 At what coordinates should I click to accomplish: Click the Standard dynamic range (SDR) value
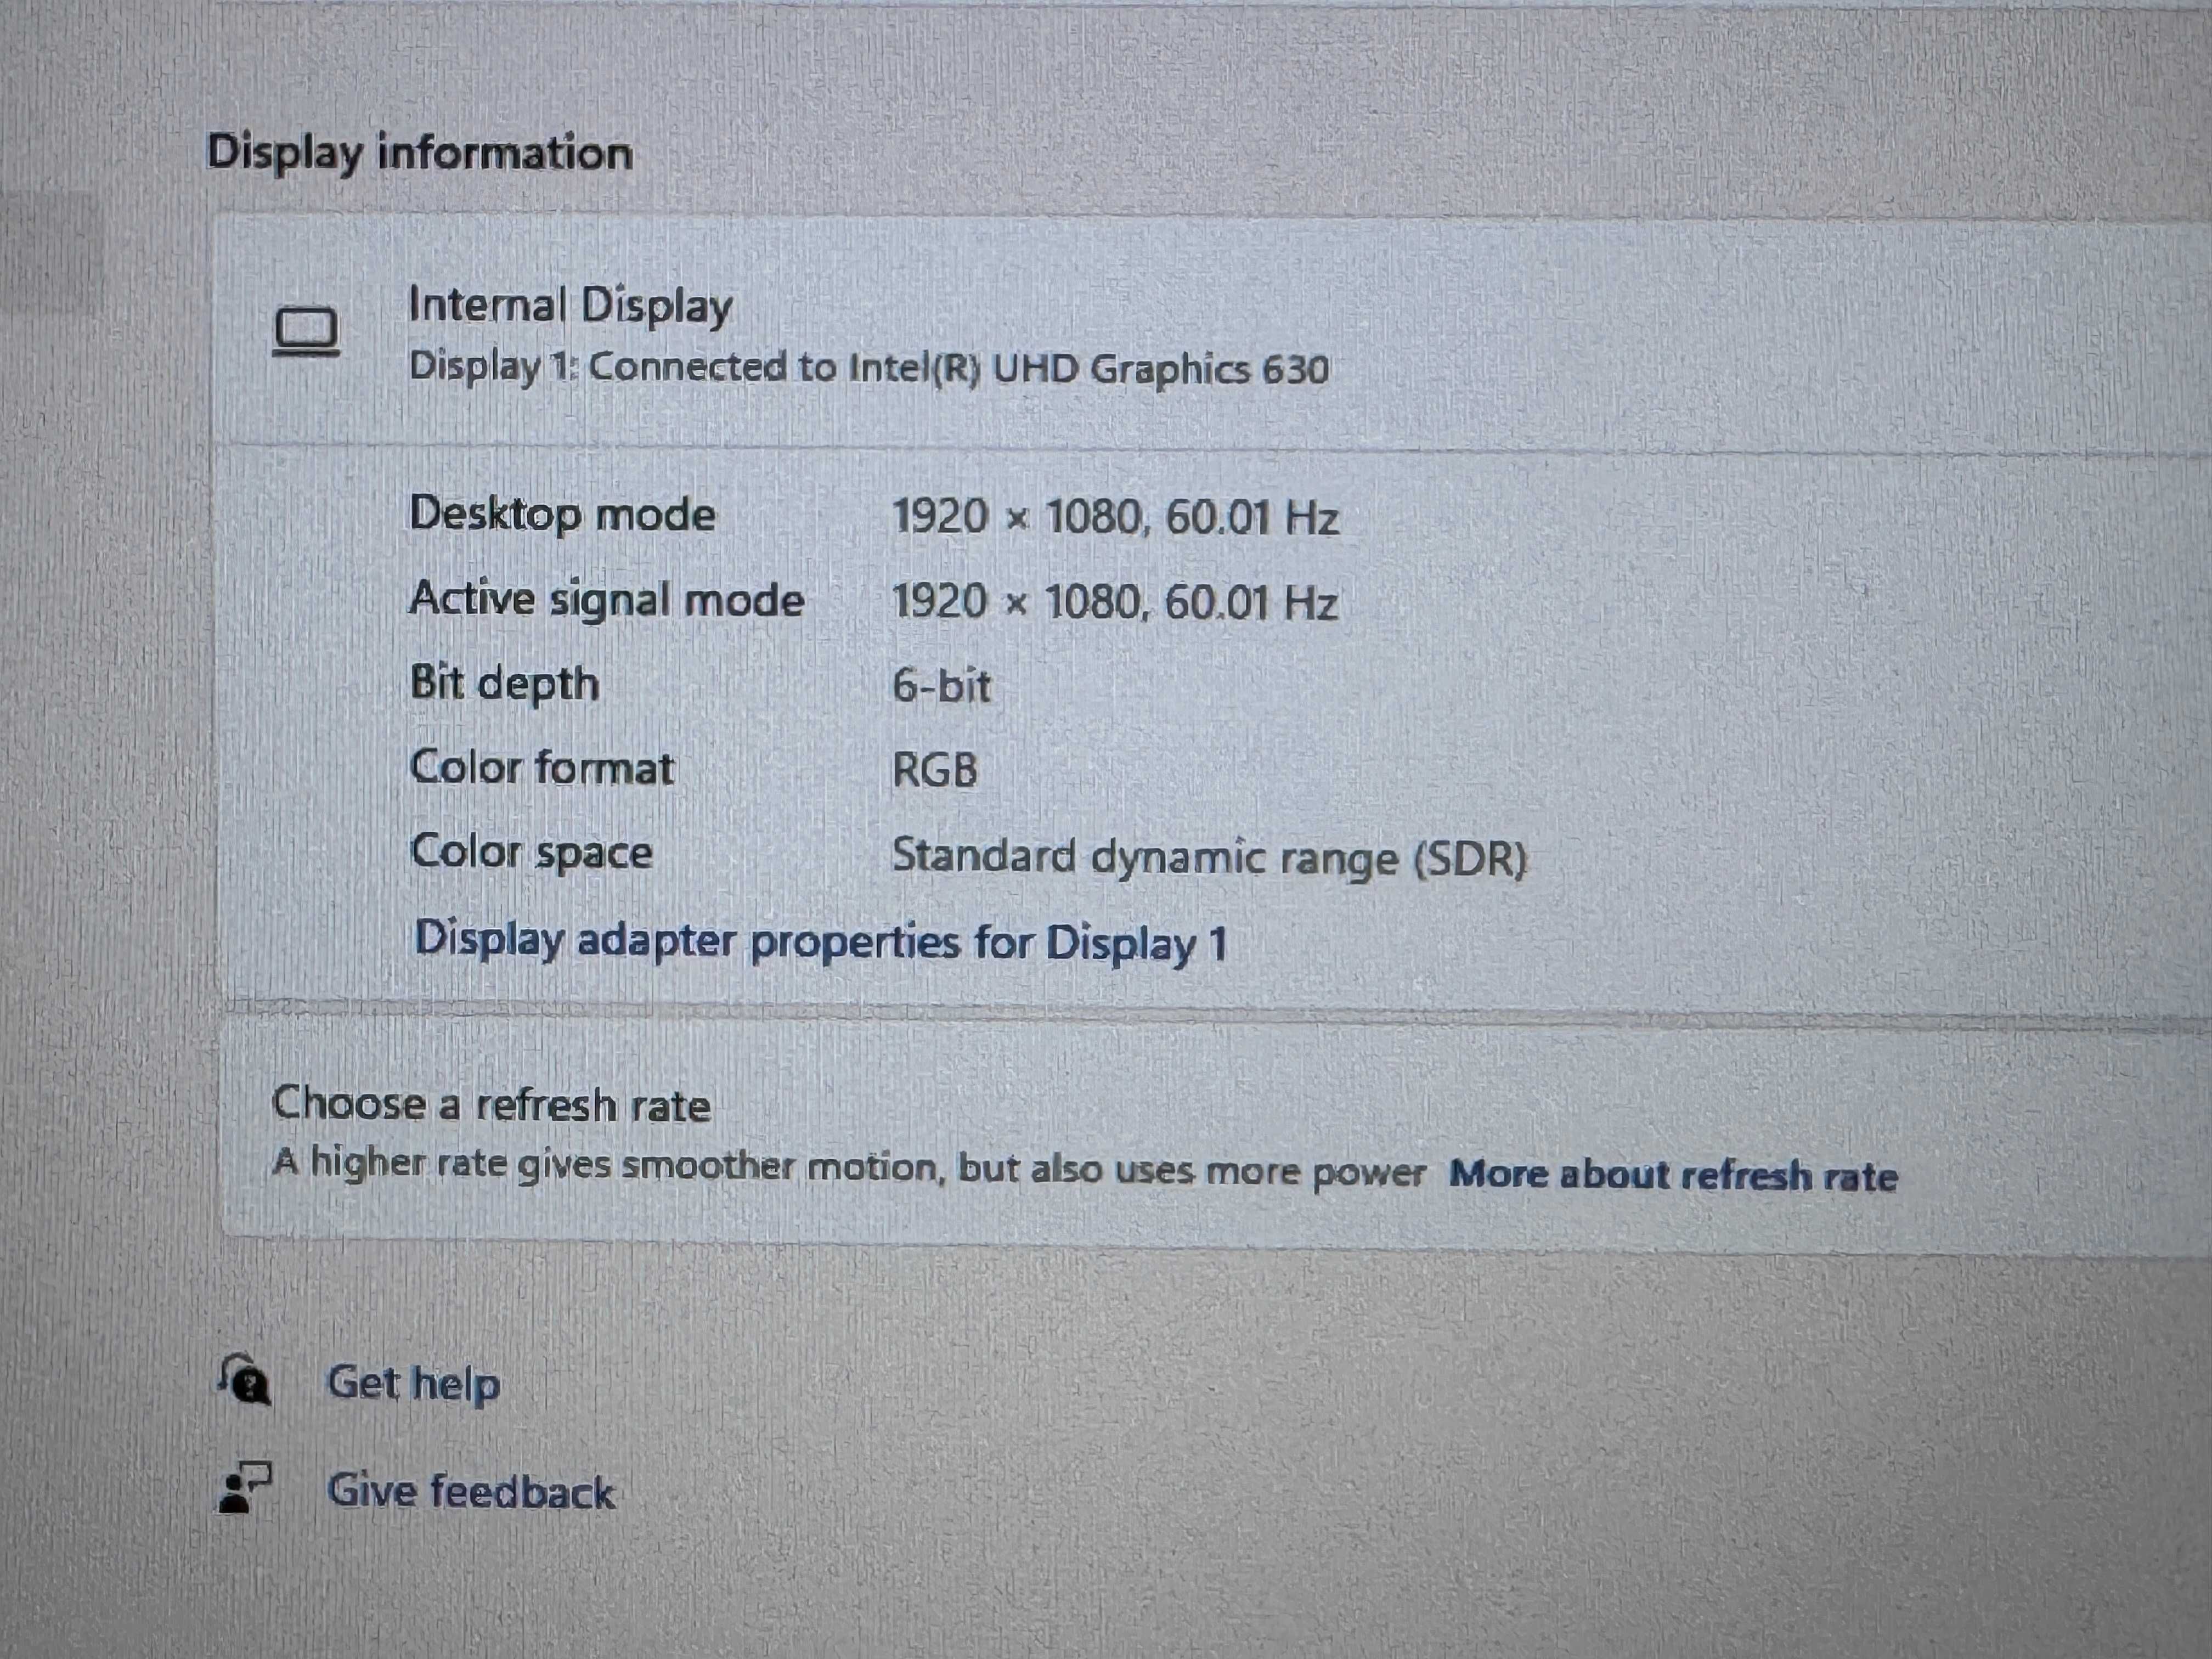[x=1209, y=857]
